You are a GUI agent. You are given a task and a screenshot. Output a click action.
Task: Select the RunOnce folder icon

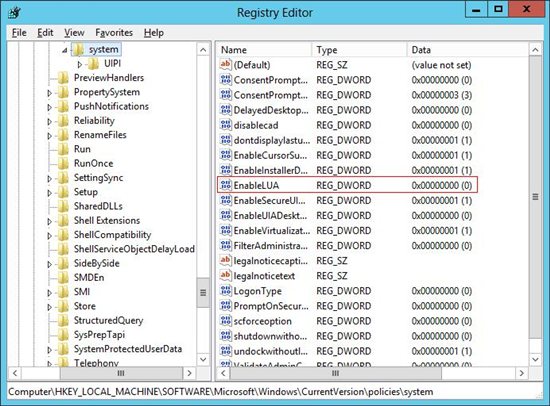point(63,163)
